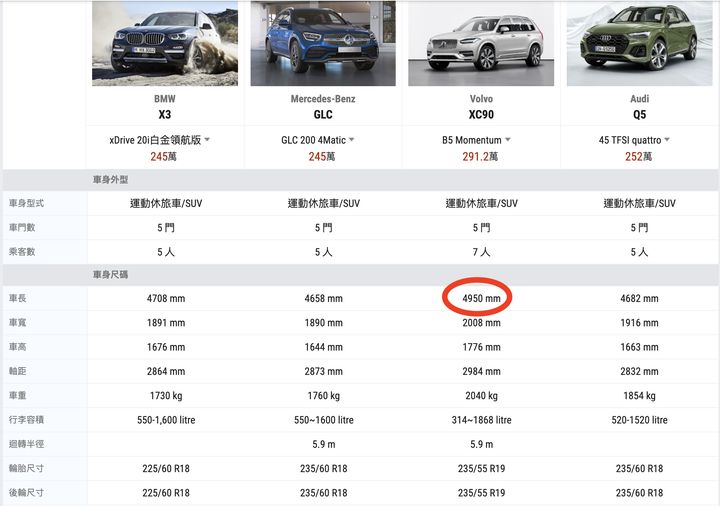Select the 4658 mm length value
The image size is (720, 506).
click(x=323, y=298)
